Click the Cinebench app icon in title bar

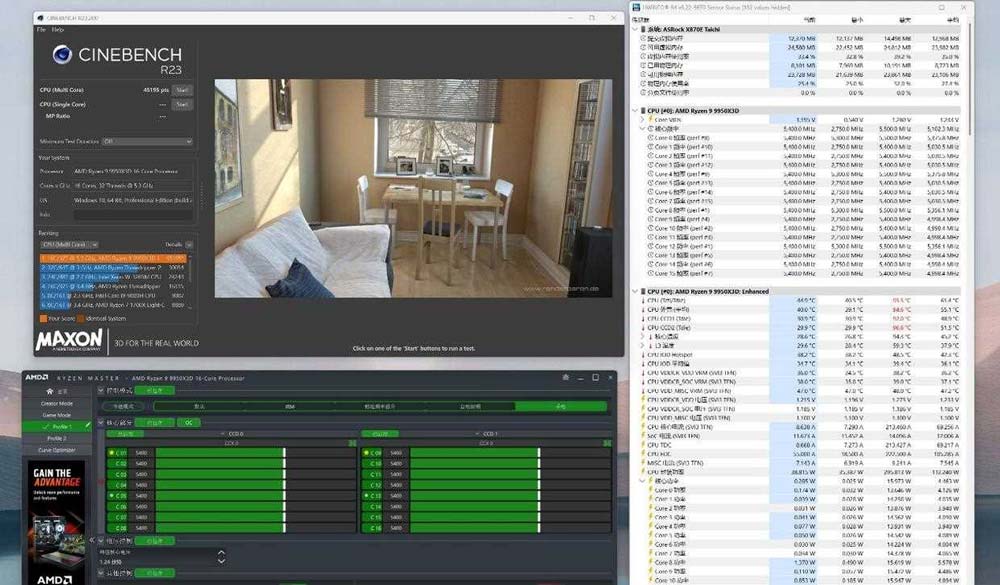pyautogui.click(x=41, y=18)
